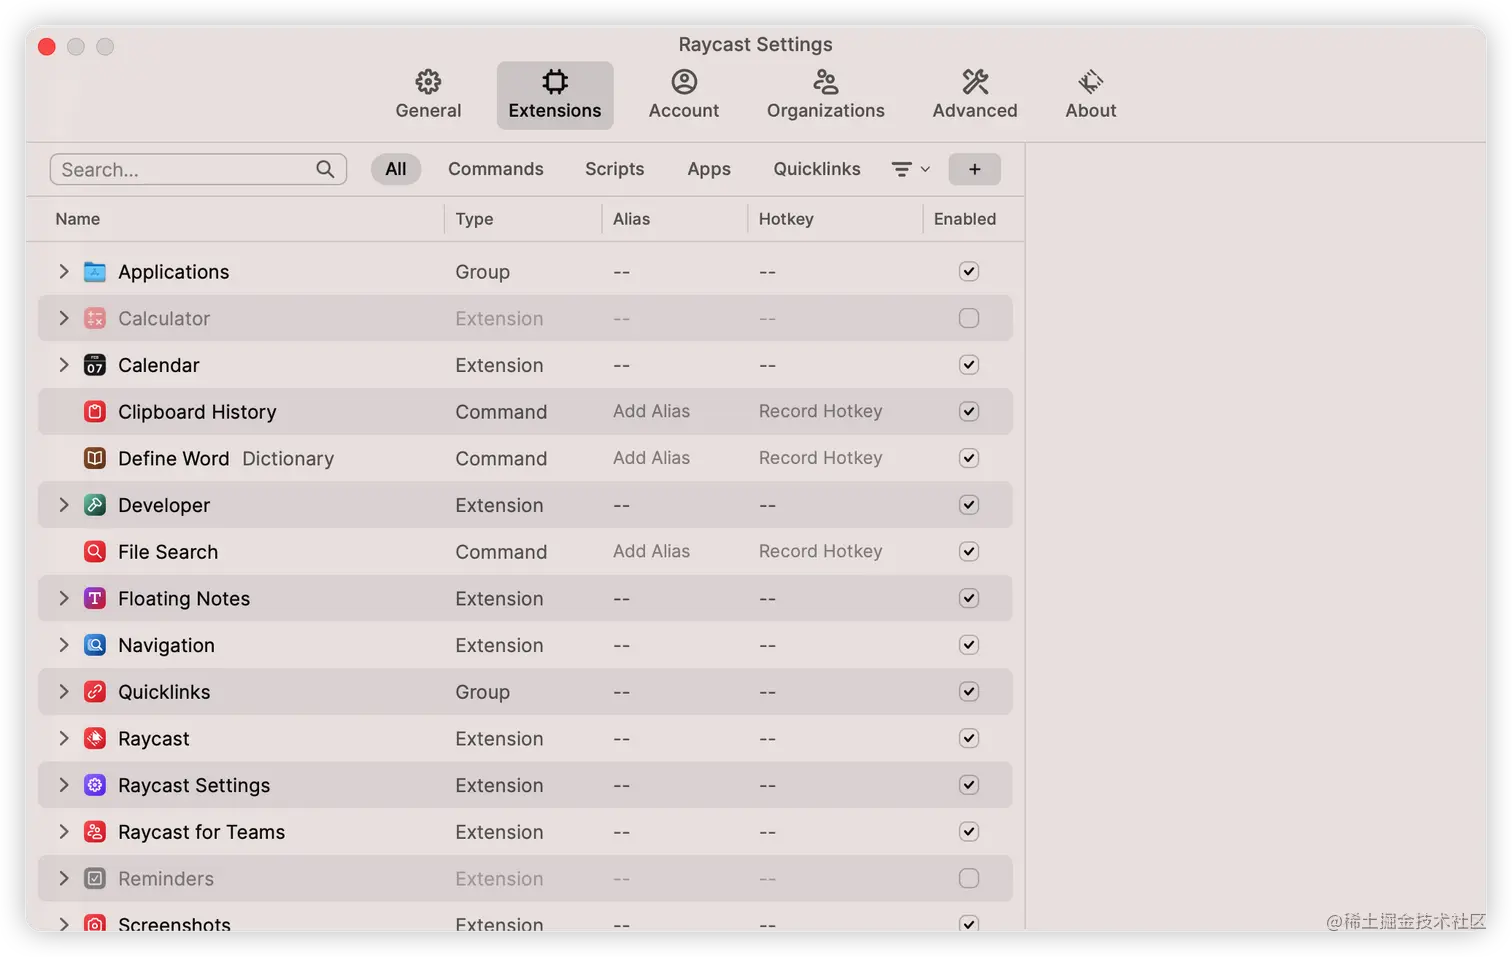Sort by the Type column header
This screenshot has width=1512, height=957.
[x=474, y=219]
